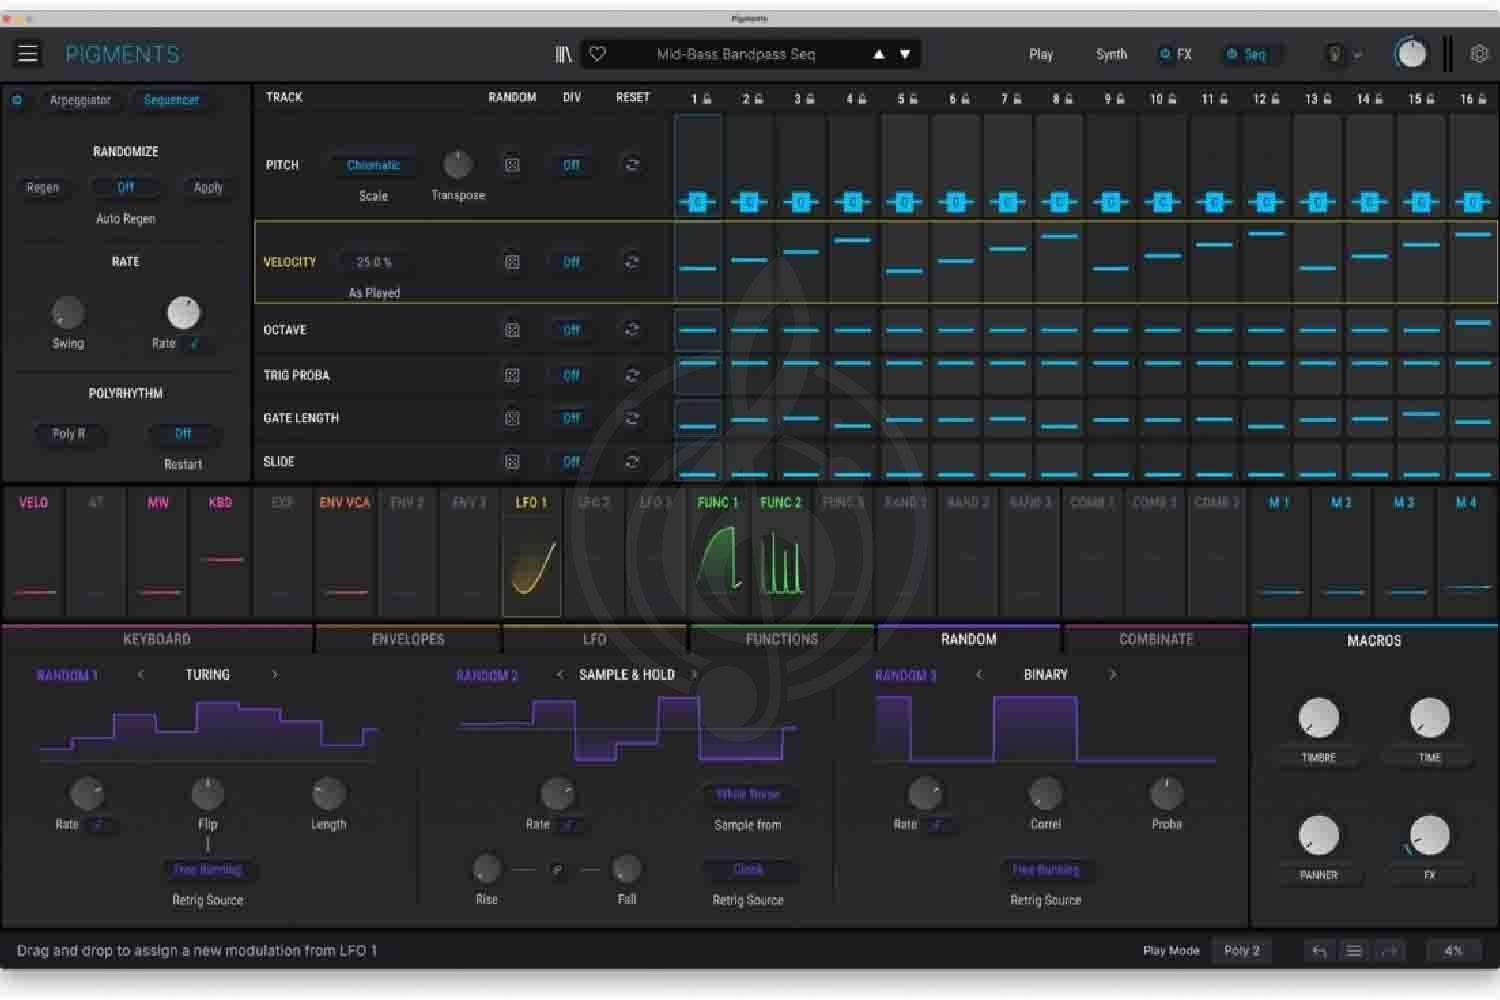Open the FUNCTIONS tab

coord(782,639)
